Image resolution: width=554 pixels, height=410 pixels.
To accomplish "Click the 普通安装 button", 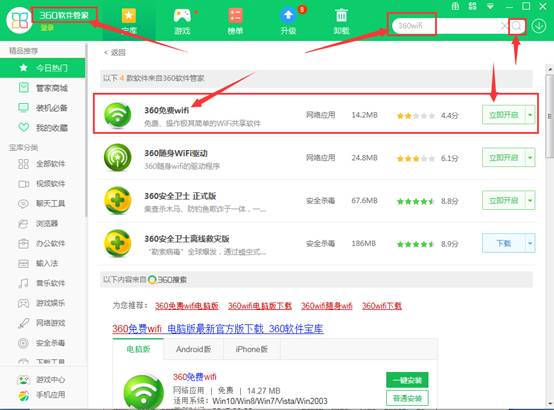I will pyautogui.click(x=407, y=398).
